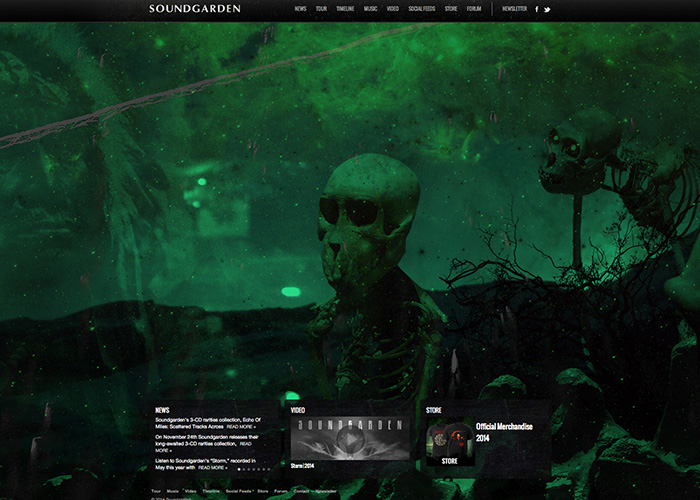Open Music in the footer links
The width and height of the screenshot is (700, 500).
coord(173,491)
